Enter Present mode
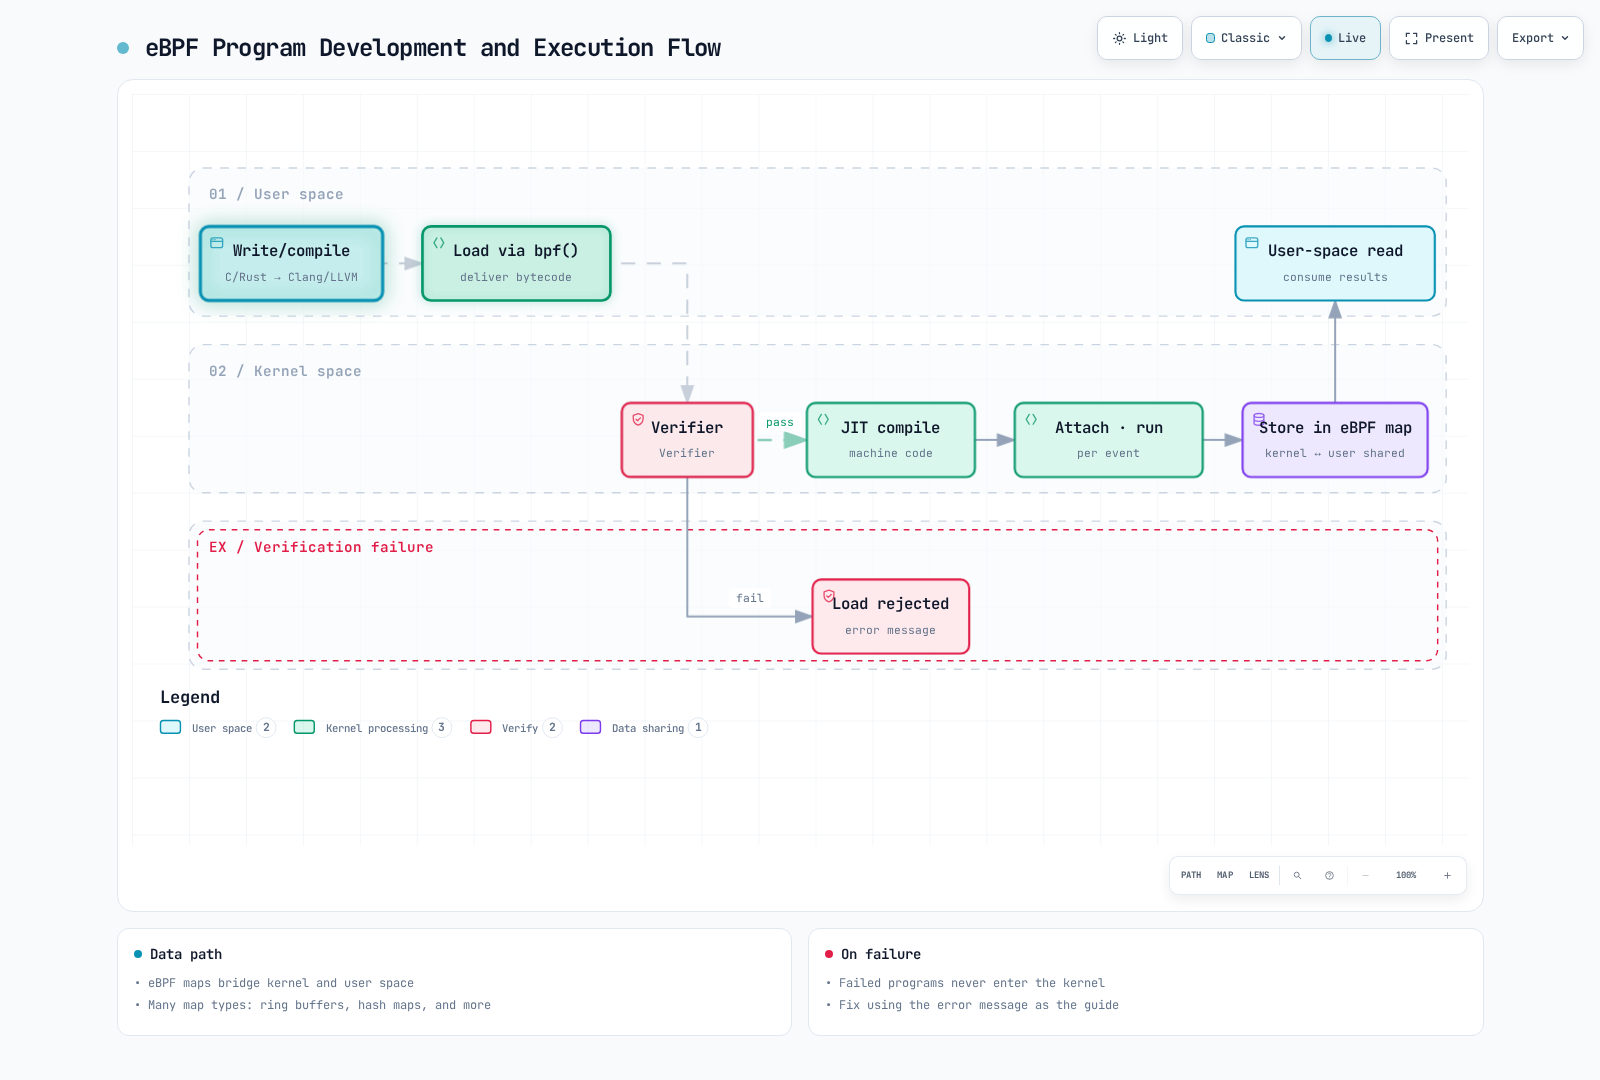The image size is (1600, 1080). 1439,38
